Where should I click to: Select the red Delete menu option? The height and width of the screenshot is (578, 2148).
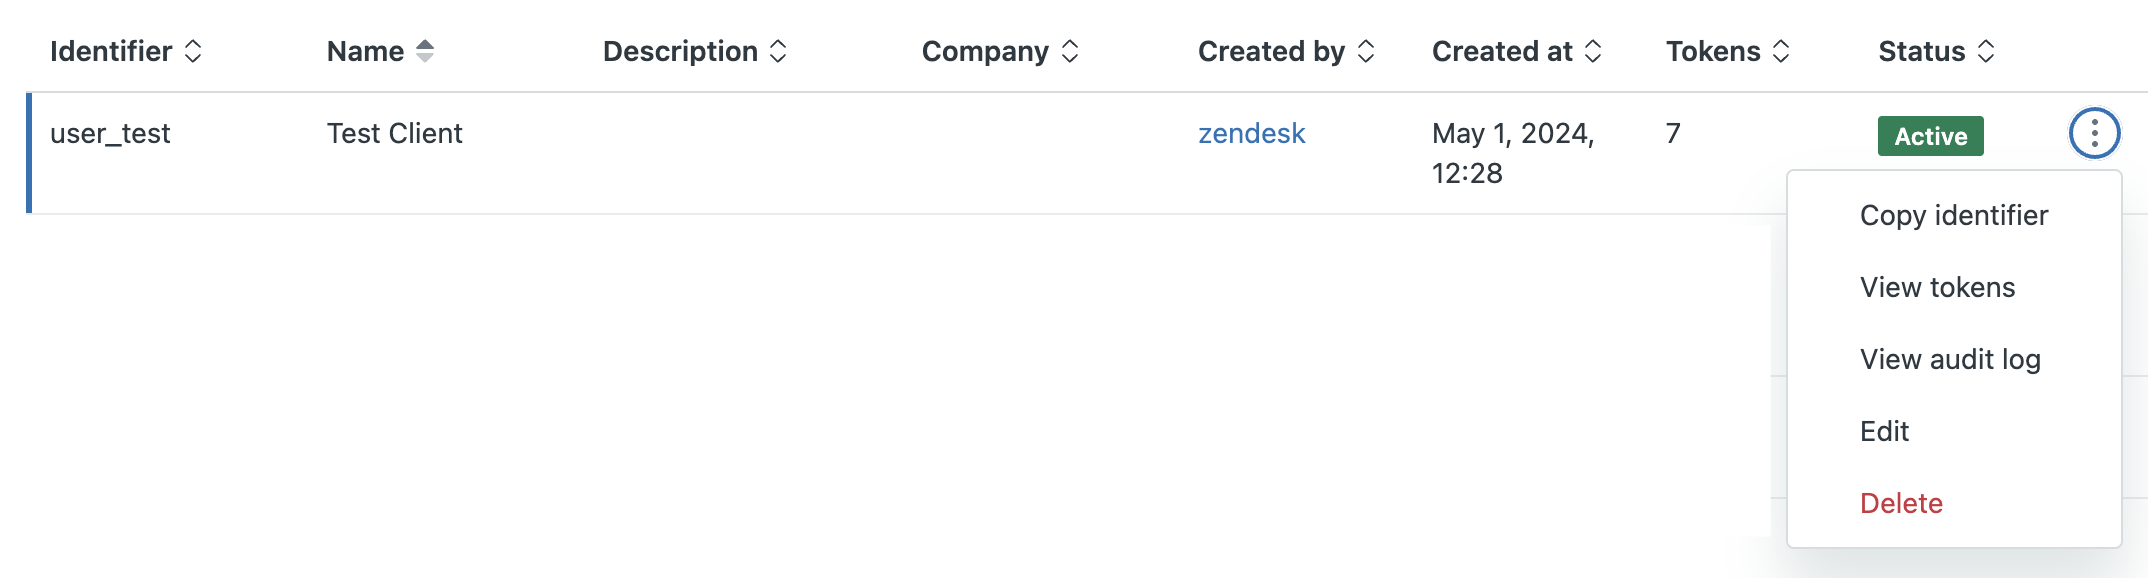tap(1954, 503)
